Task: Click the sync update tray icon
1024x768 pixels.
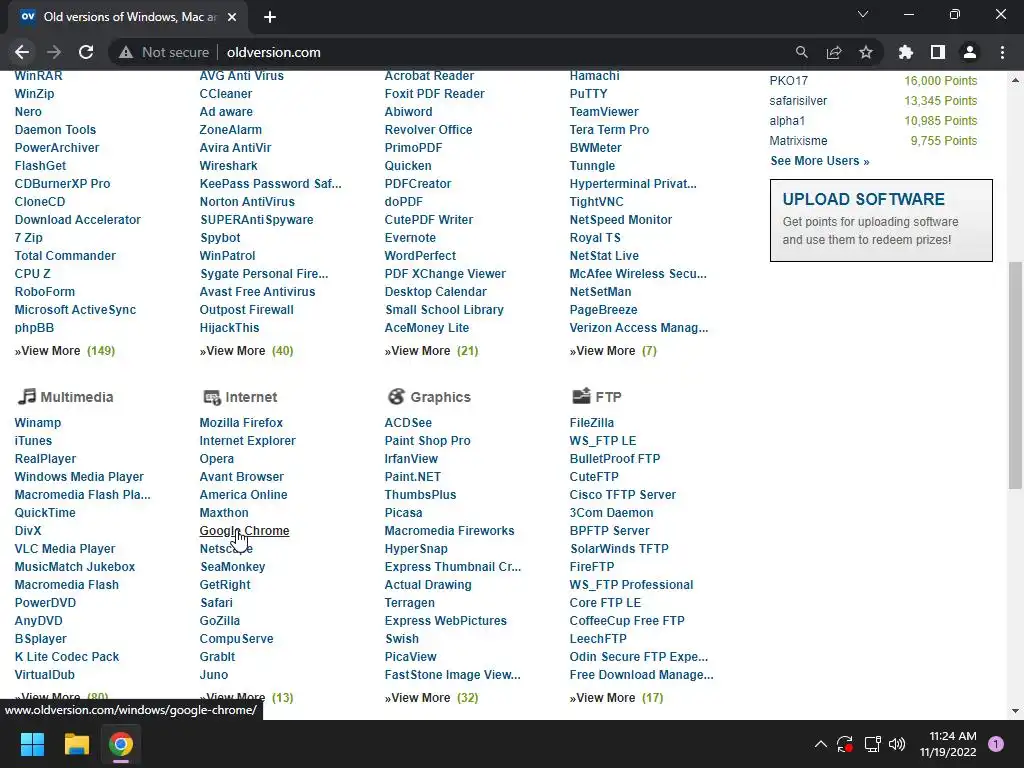Action: coord(844,744)
